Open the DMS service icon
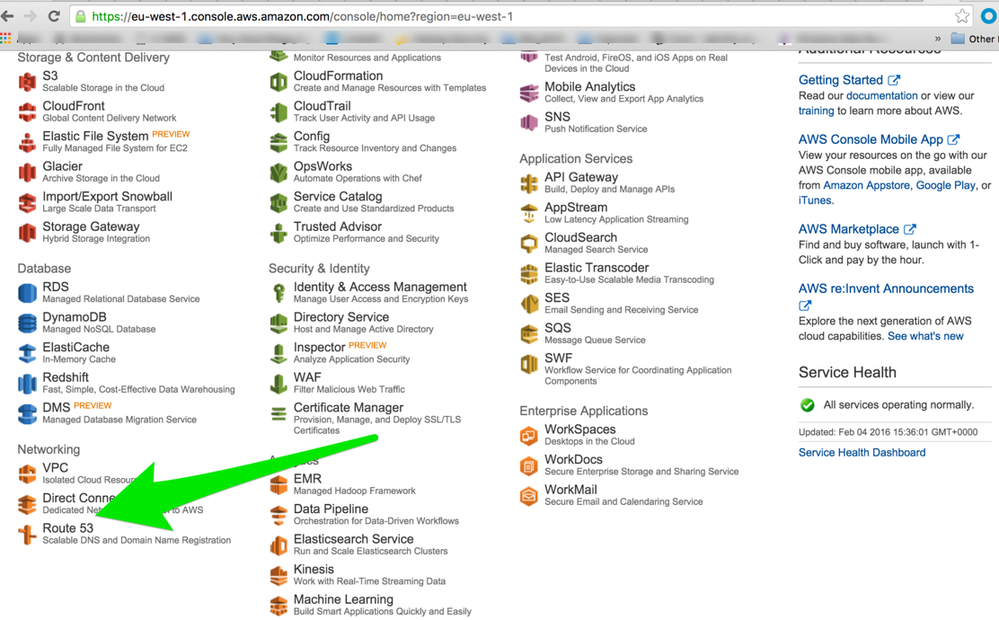The width and height of the screenshot is (999, 620). point(27,414)
